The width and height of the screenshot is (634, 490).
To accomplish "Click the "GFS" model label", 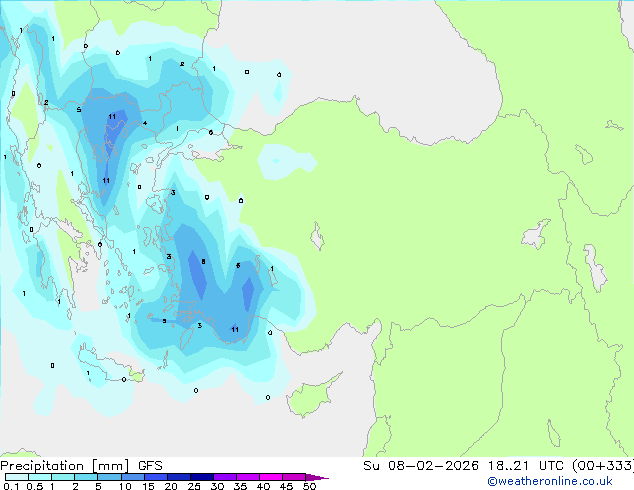I will 150,466.
